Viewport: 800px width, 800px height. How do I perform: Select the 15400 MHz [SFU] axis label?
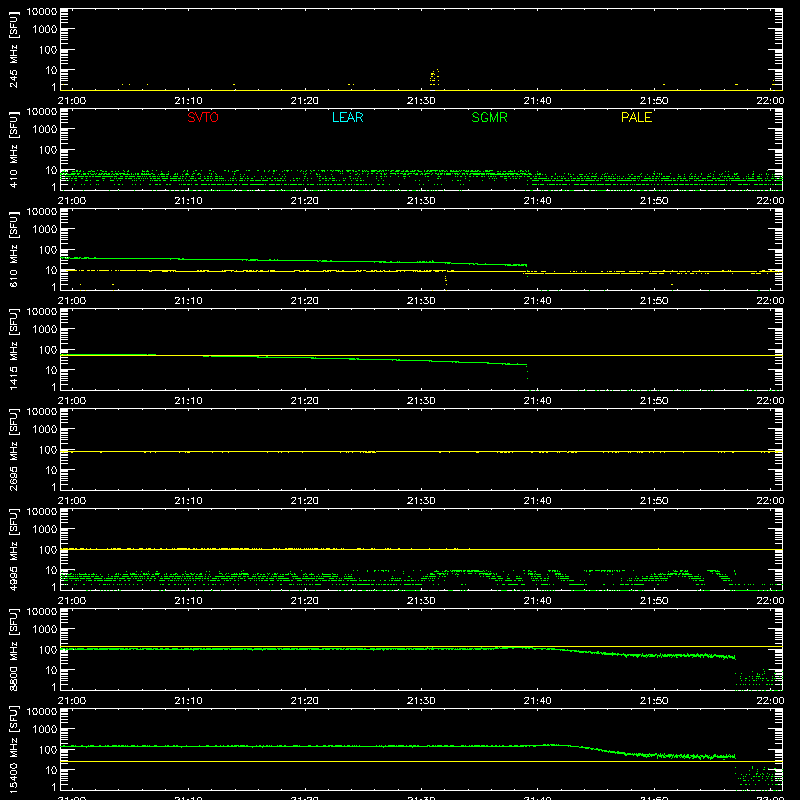click(13, 749)
